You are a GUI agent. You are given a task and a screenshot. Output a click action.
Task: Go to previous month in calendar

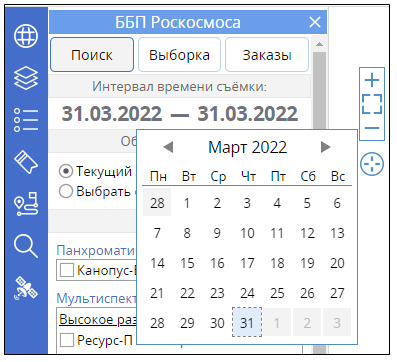[x=168, y=147]
